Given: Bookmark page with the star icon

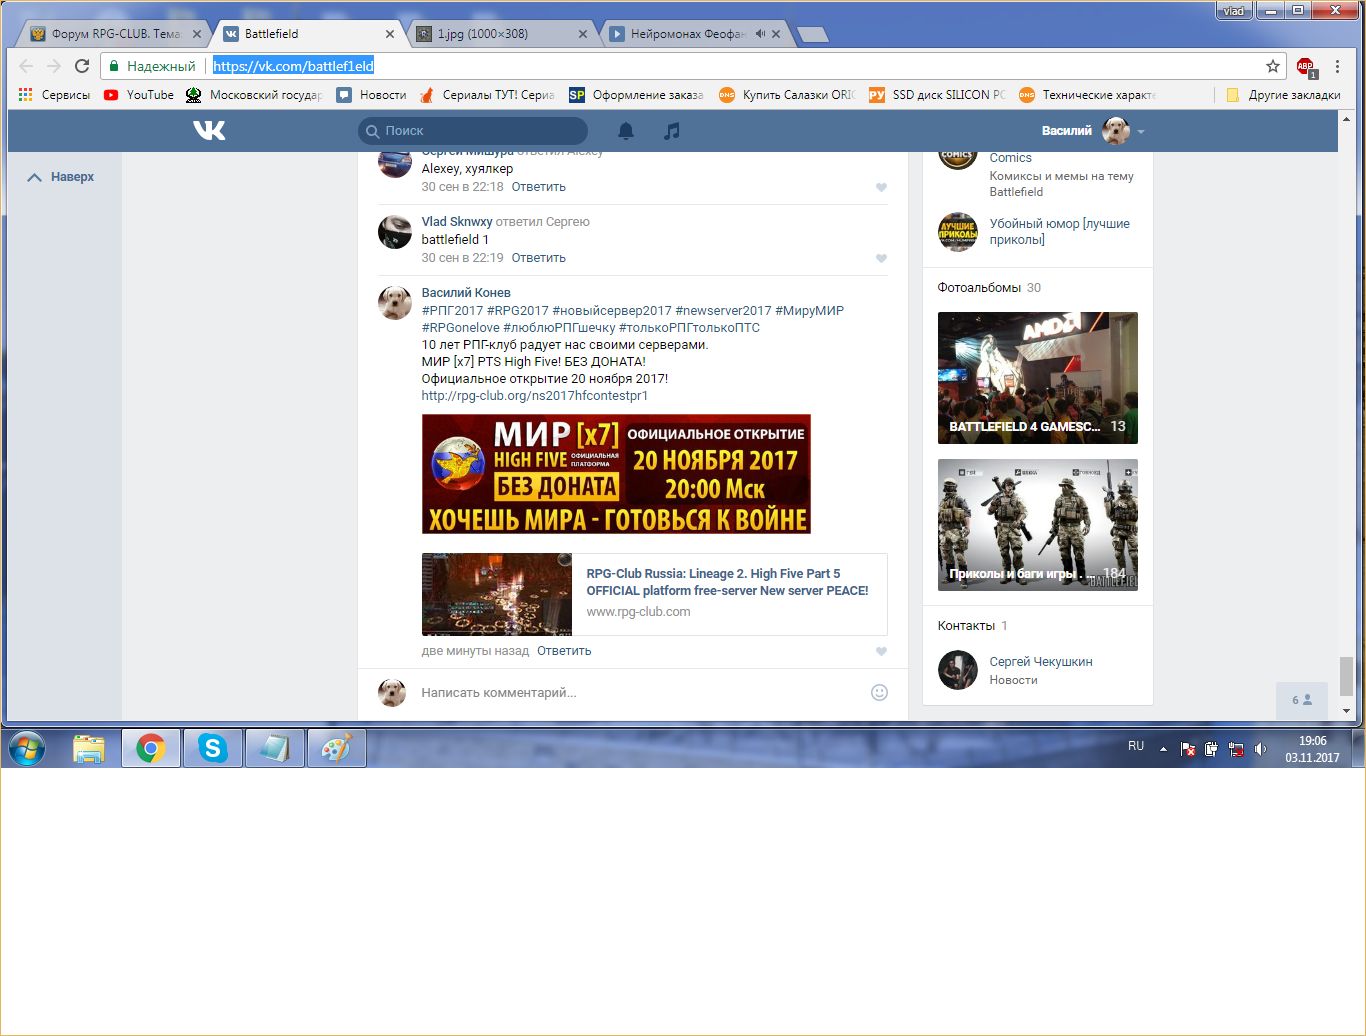Looking at the screenshot, I should [x=1272, y=66].
